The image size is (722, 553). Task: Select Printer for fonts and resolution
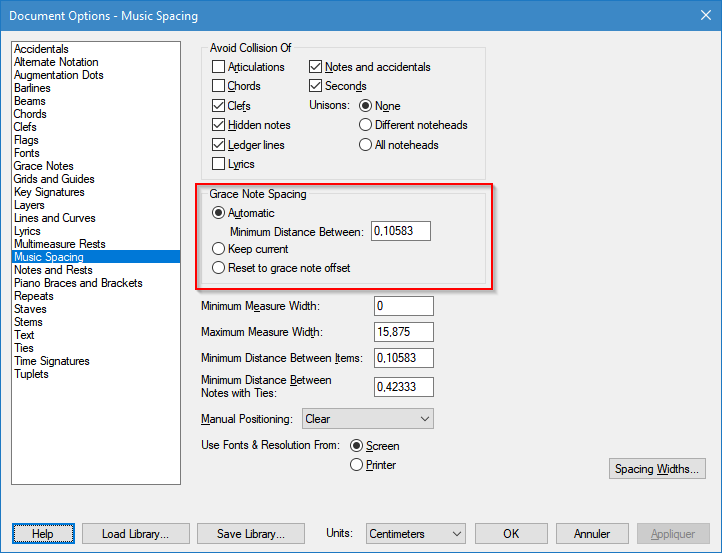[x=357, y=465]
